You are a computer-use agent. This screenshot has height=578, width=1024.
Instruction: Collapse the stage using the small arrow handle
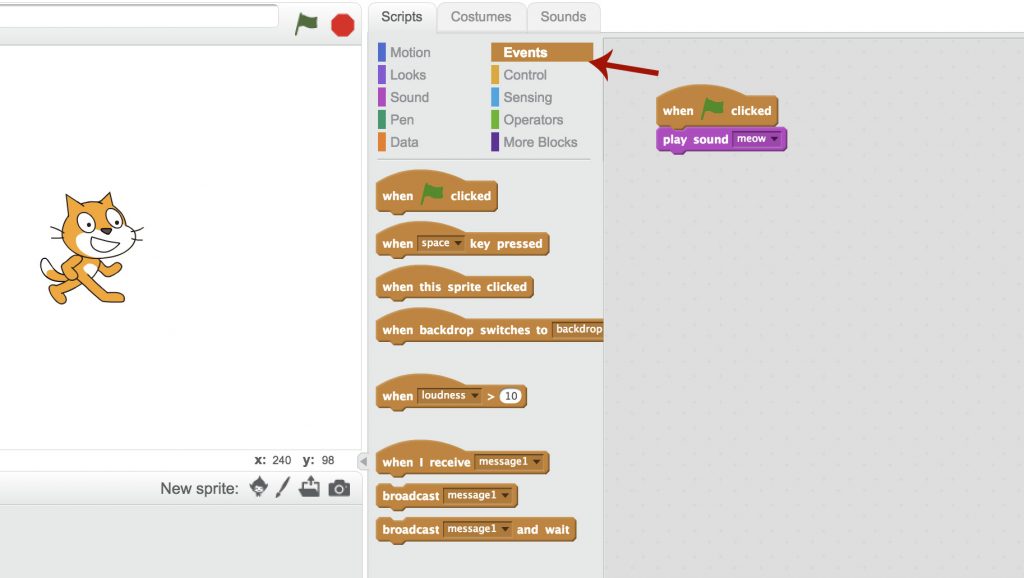[362, 461]
